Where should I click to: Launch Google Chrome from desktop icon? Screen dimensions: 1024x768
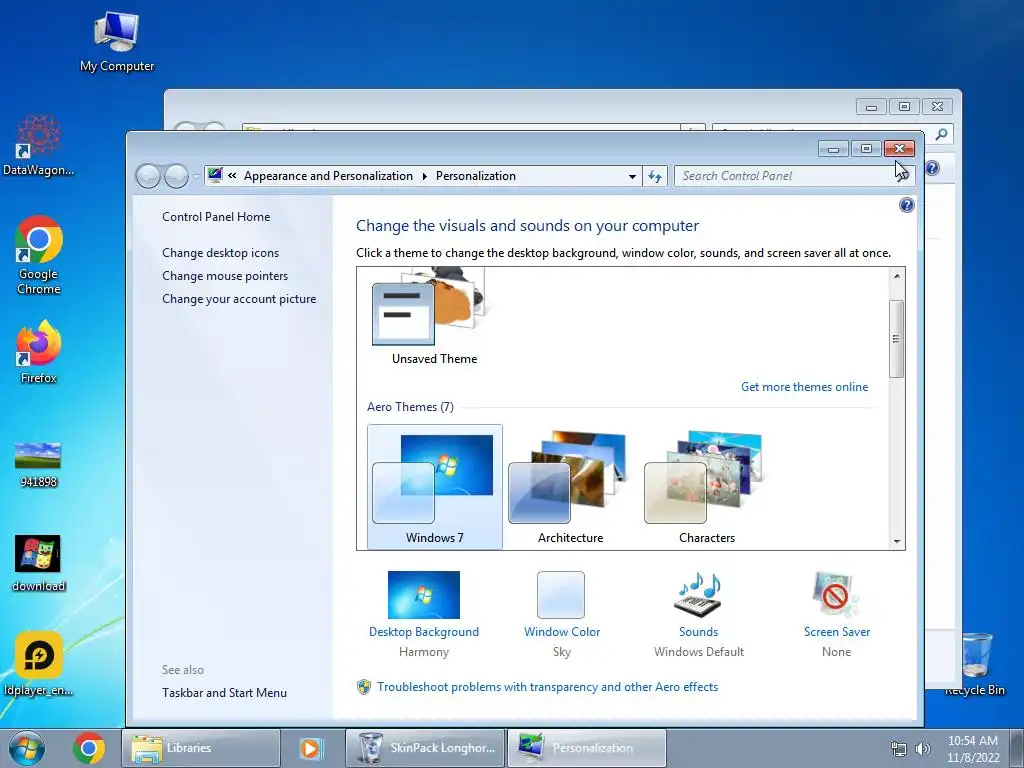[x=39, y=255]
